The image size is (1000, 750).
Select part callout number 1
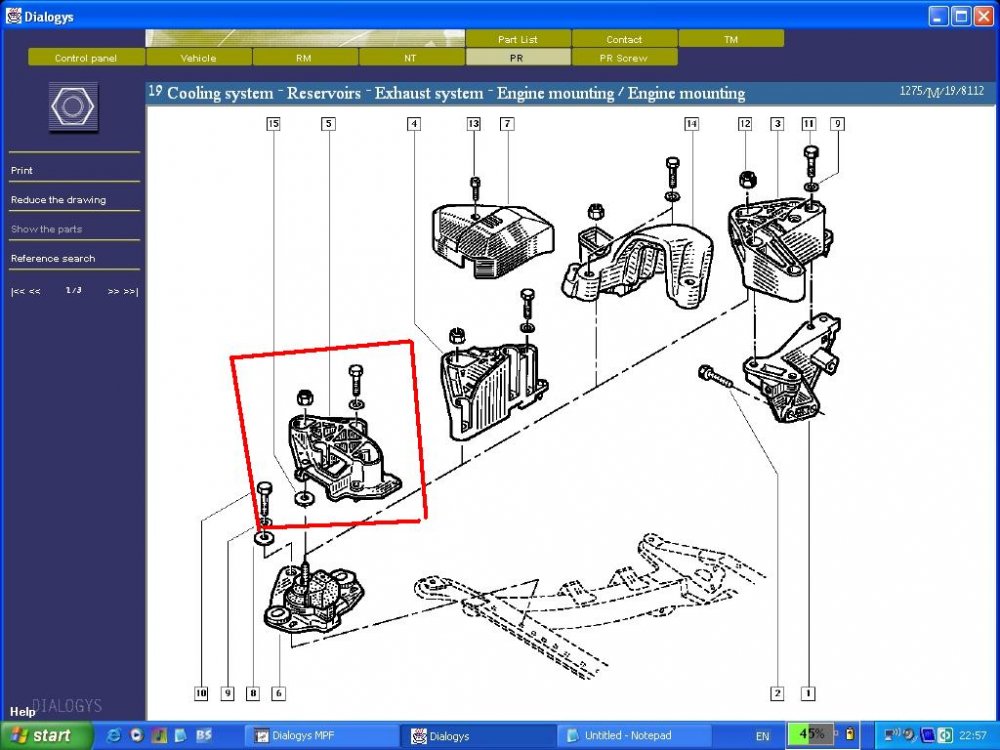click(x=808, y=693)
